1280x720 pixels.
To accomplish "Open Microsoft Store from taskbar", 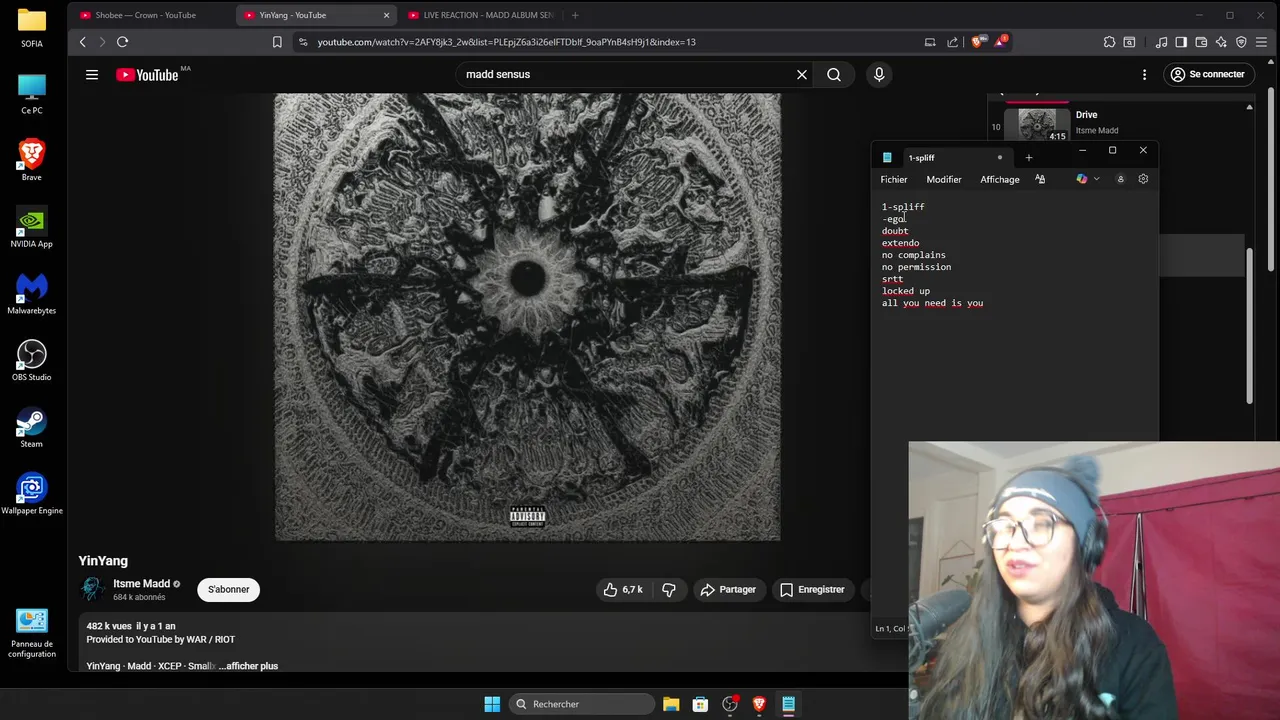I will pos(700,704).
